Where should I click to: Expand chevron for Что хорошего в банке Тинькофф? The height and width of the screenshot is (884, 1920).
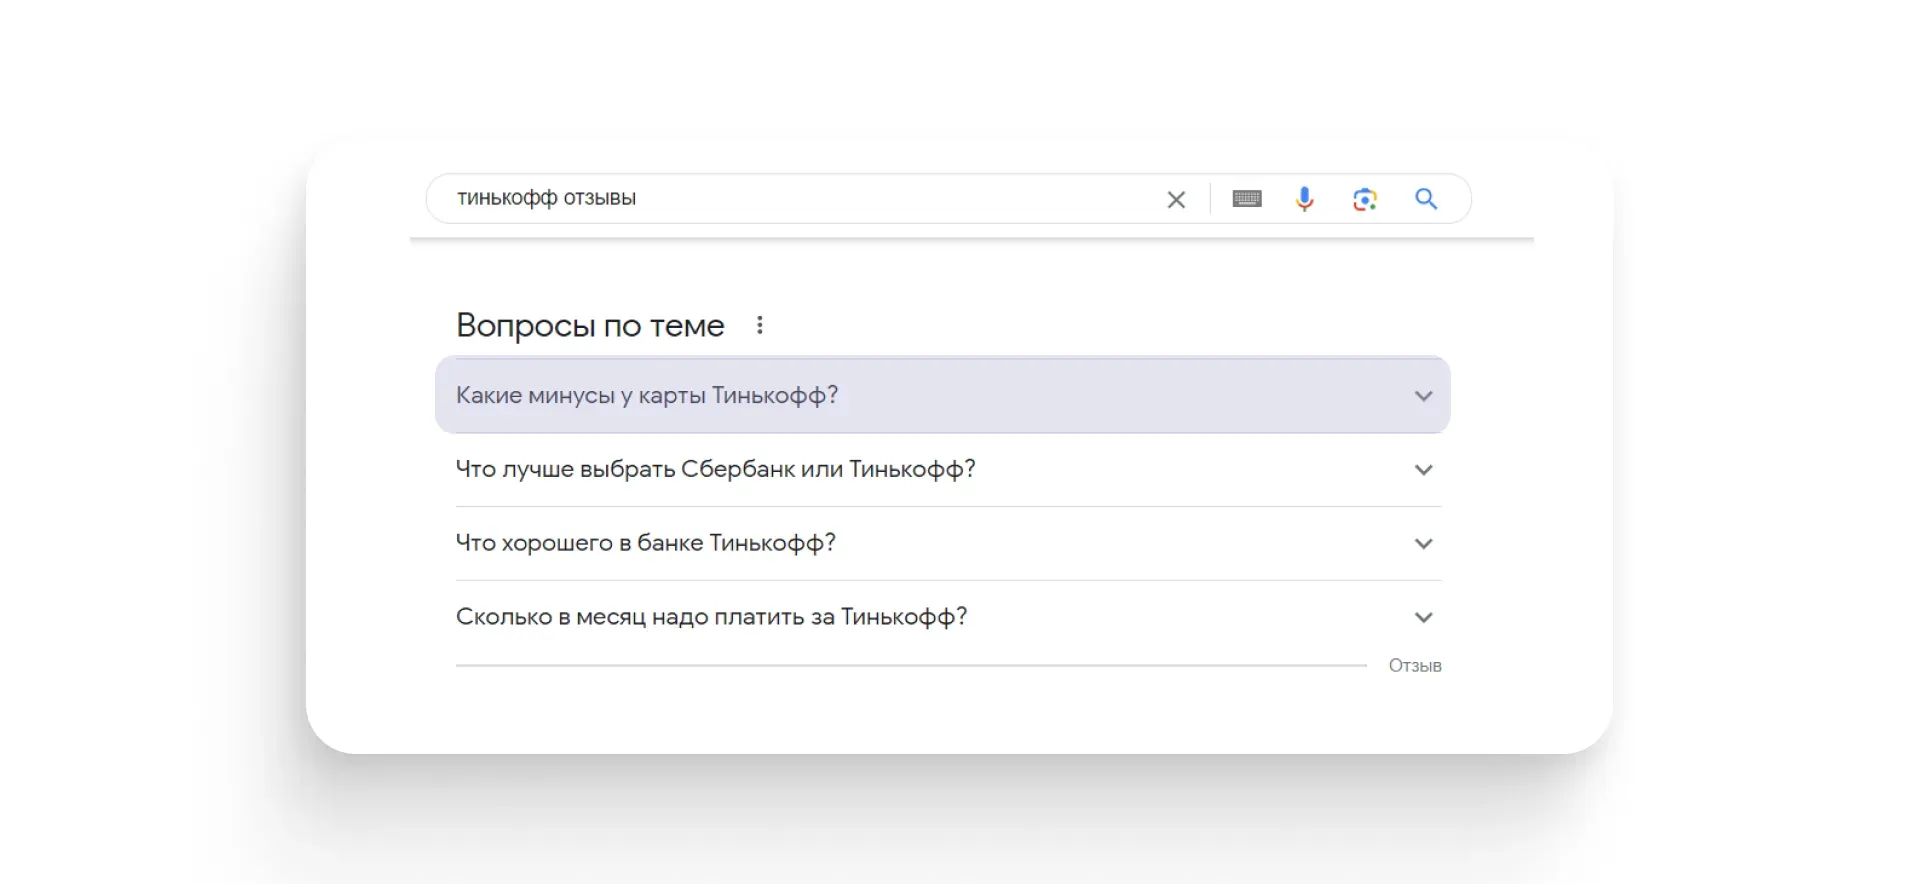(x=1423, y=544)
